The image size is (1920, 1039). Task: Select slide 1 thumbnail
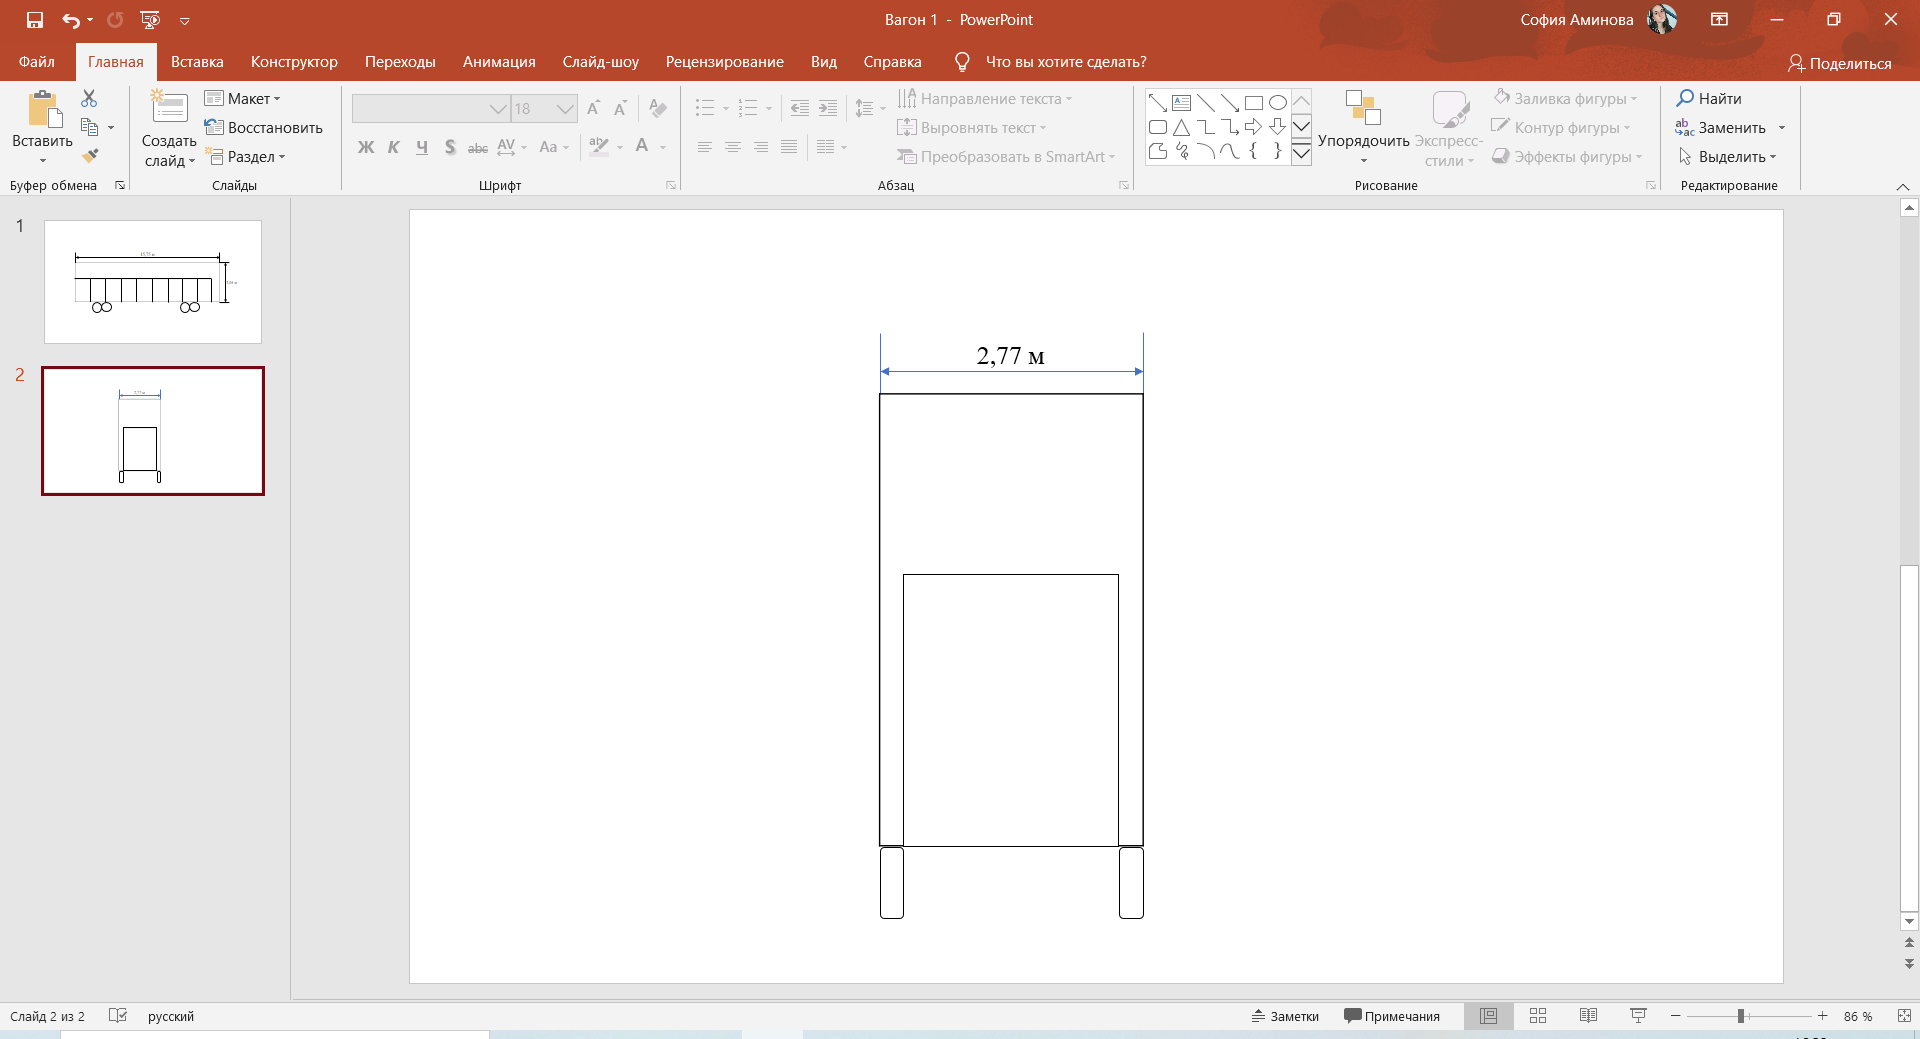point(153,282)
